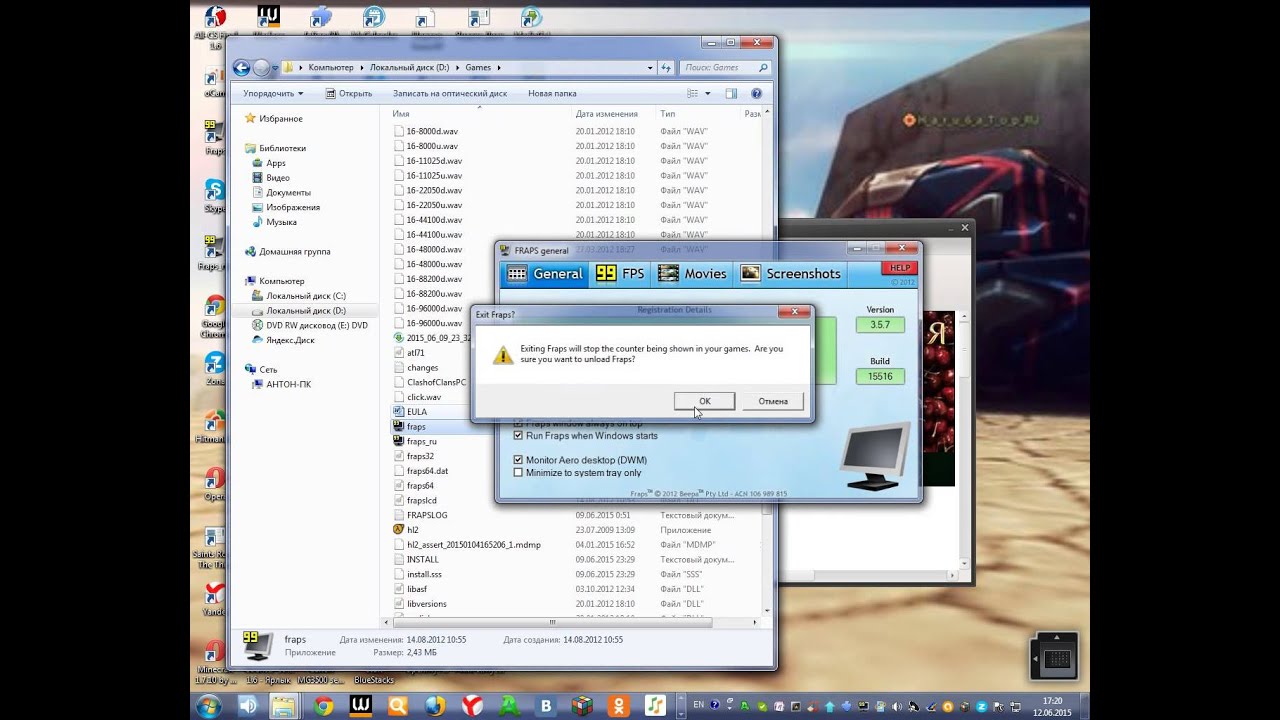Click the Explorer address bar refresh button

click(666, 68)
